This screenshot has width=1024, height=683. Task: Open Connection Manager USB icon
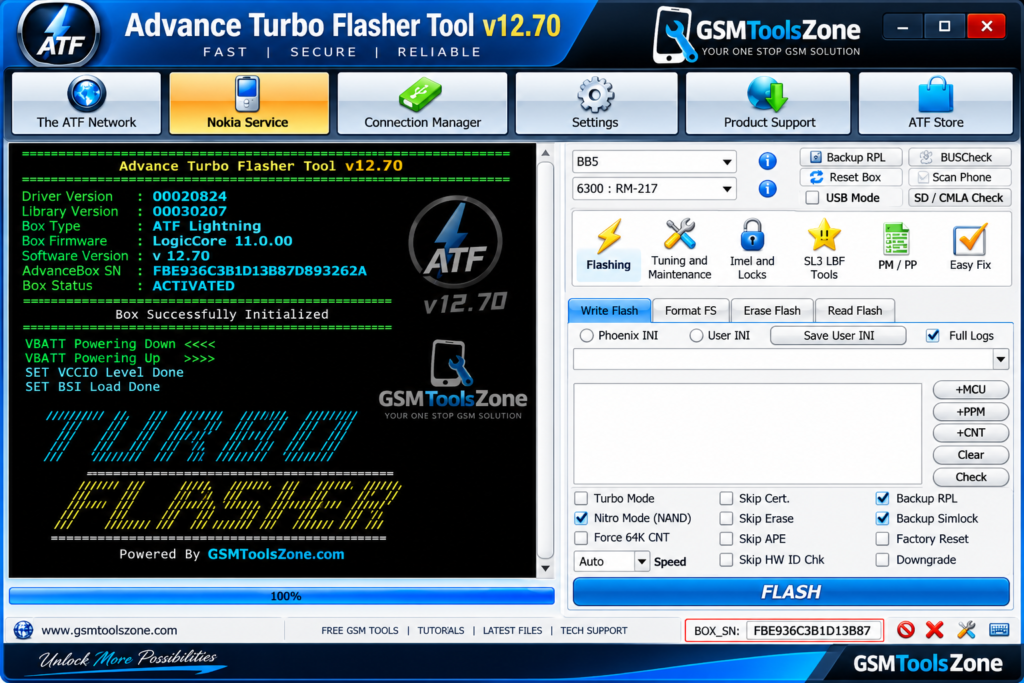click(x=421, y=95)
